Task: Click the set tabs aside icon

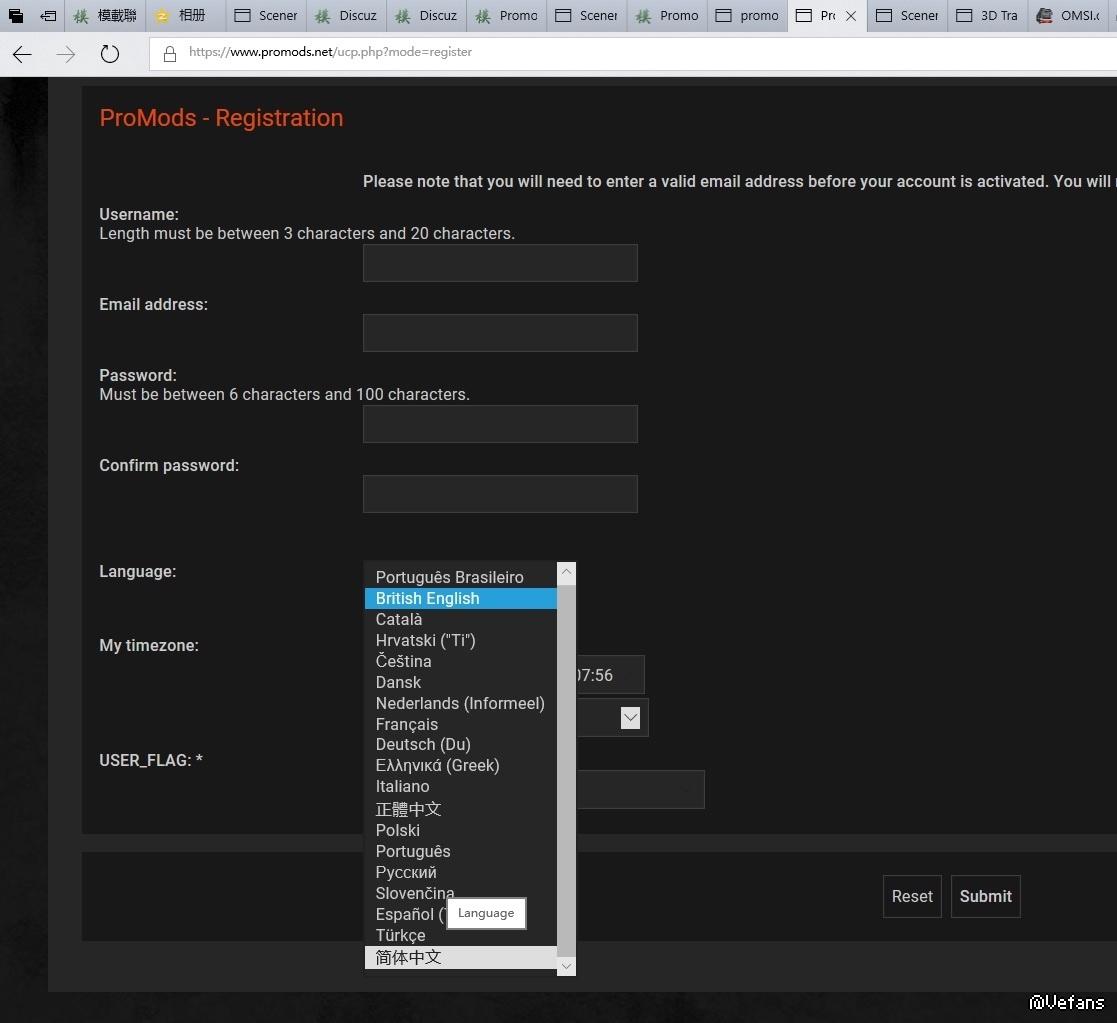Action: [x=48, y=16]
